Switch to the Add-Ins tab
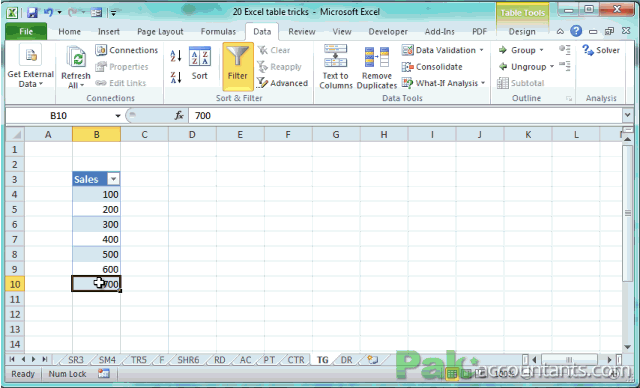Viewport: 640px width, 388px height. tap(439, 31)
